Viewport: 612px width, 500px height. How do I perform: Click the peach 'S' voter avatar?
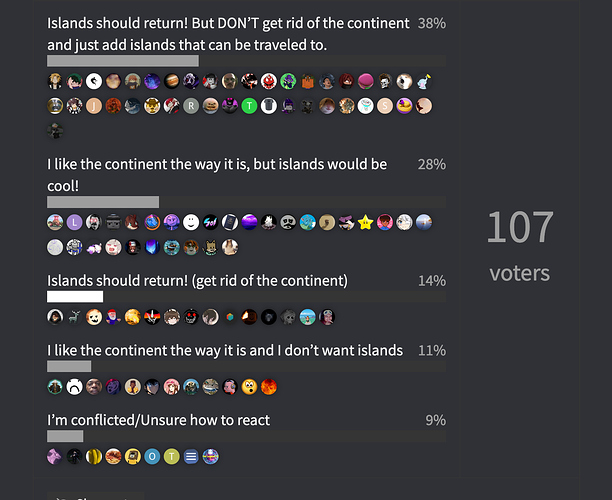[x=385, y=106]
